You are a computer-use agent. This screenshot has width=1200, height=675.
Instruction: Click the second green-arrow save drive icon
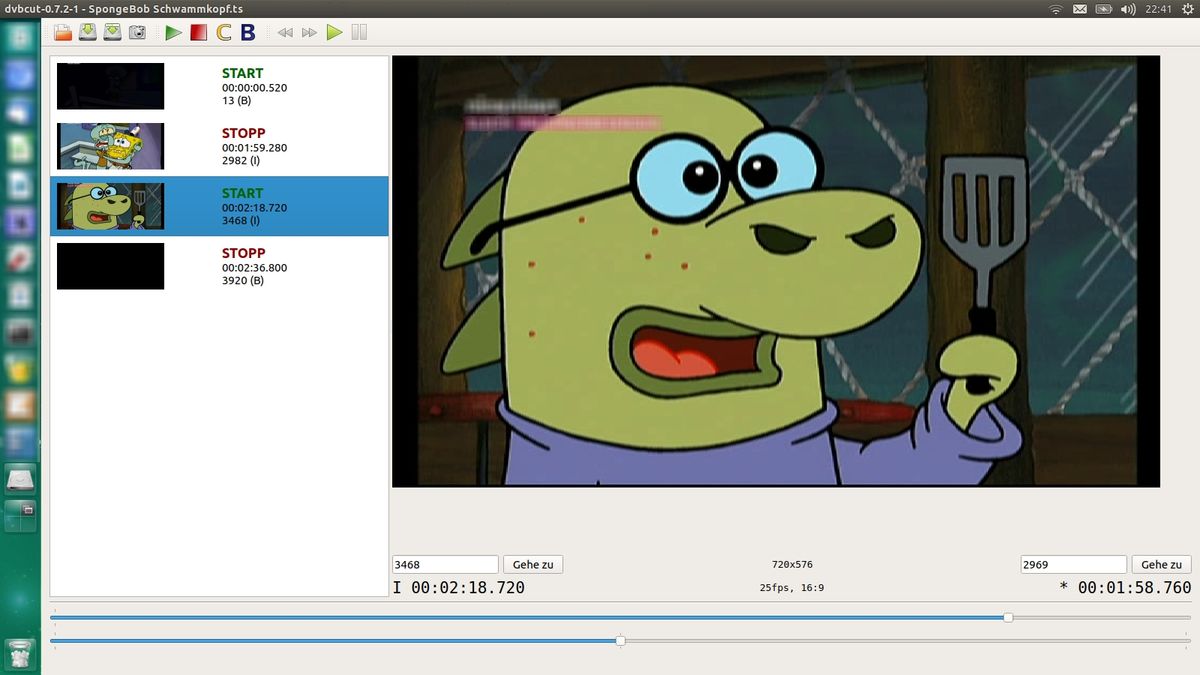(112, 32)
